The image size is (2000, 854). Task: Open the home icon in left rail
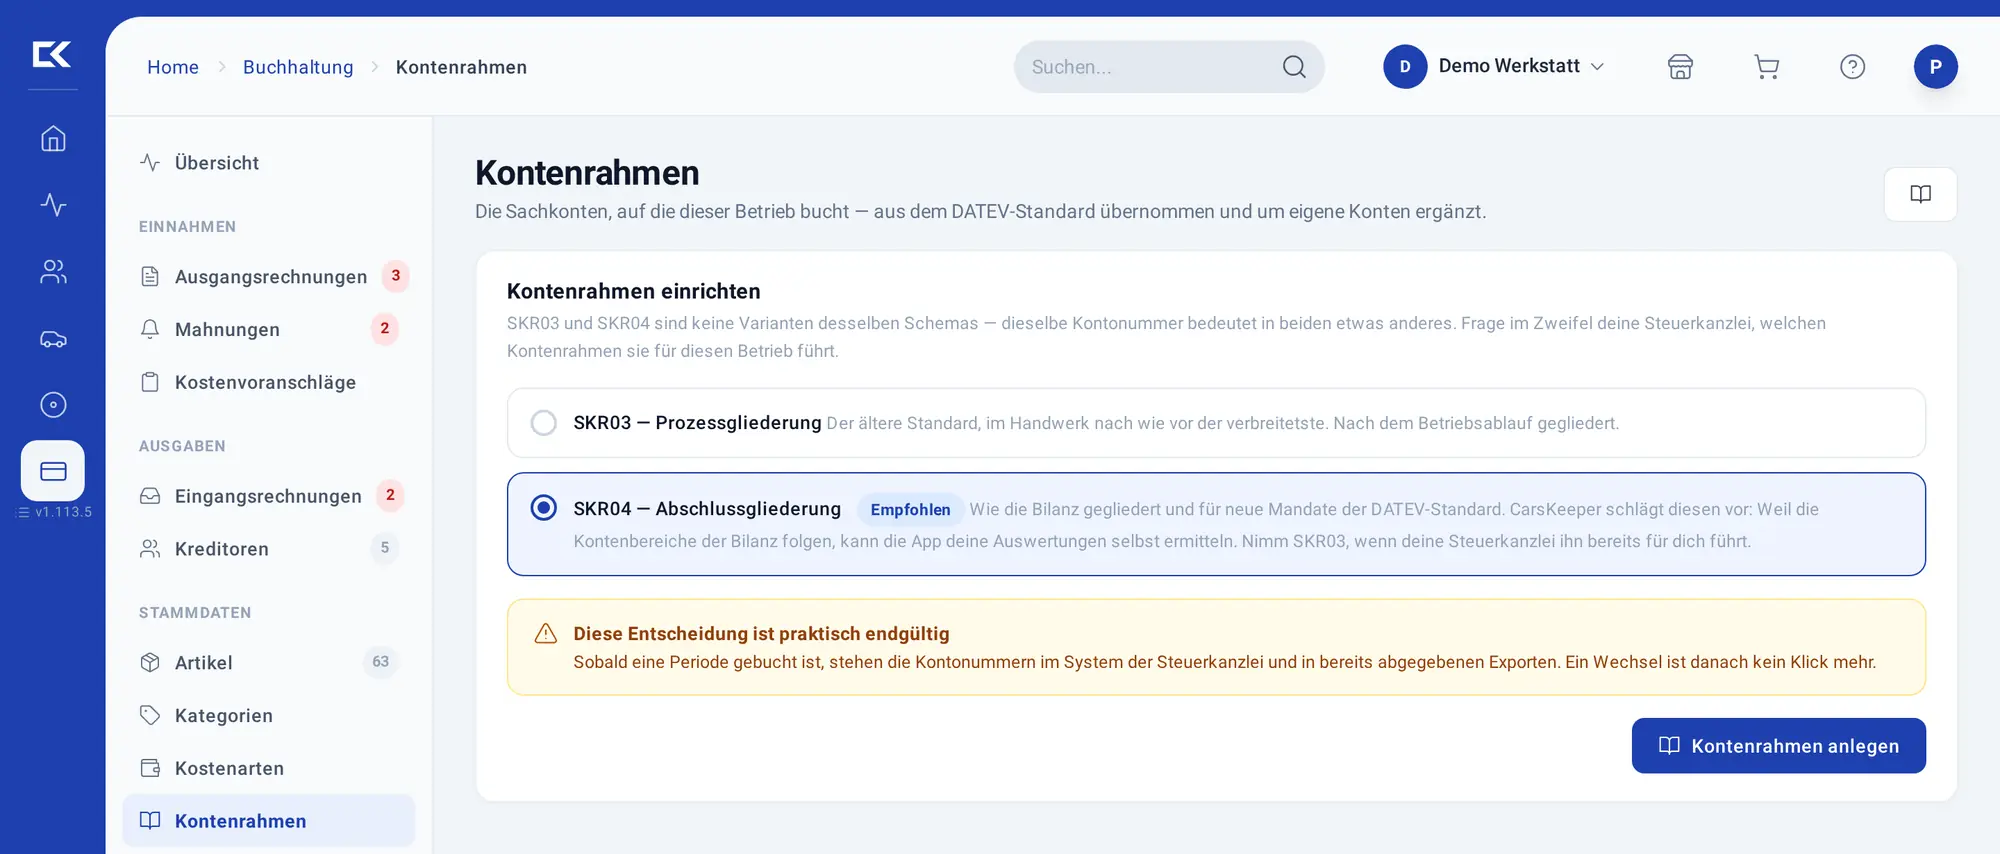click(53, 138)
